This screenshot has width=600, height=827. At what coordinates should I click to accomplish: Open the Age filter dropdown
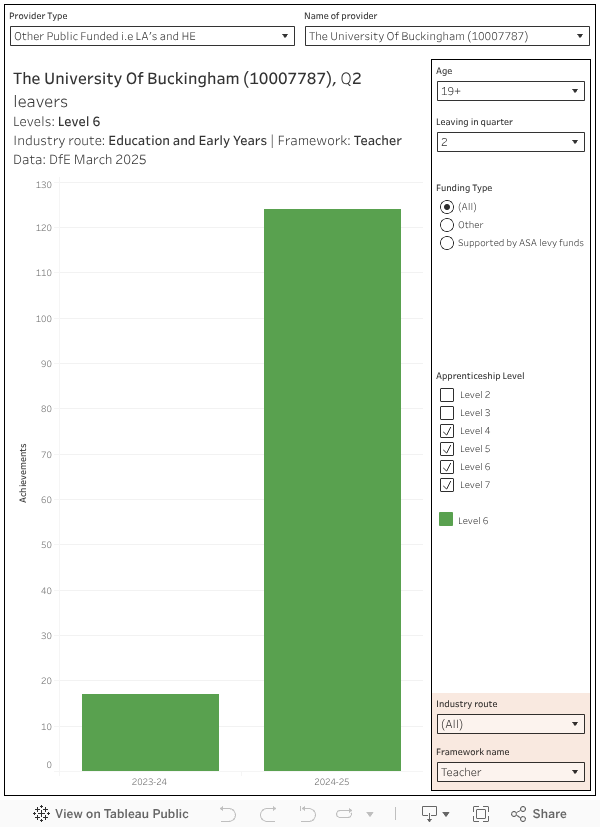[x=510, y=91]
